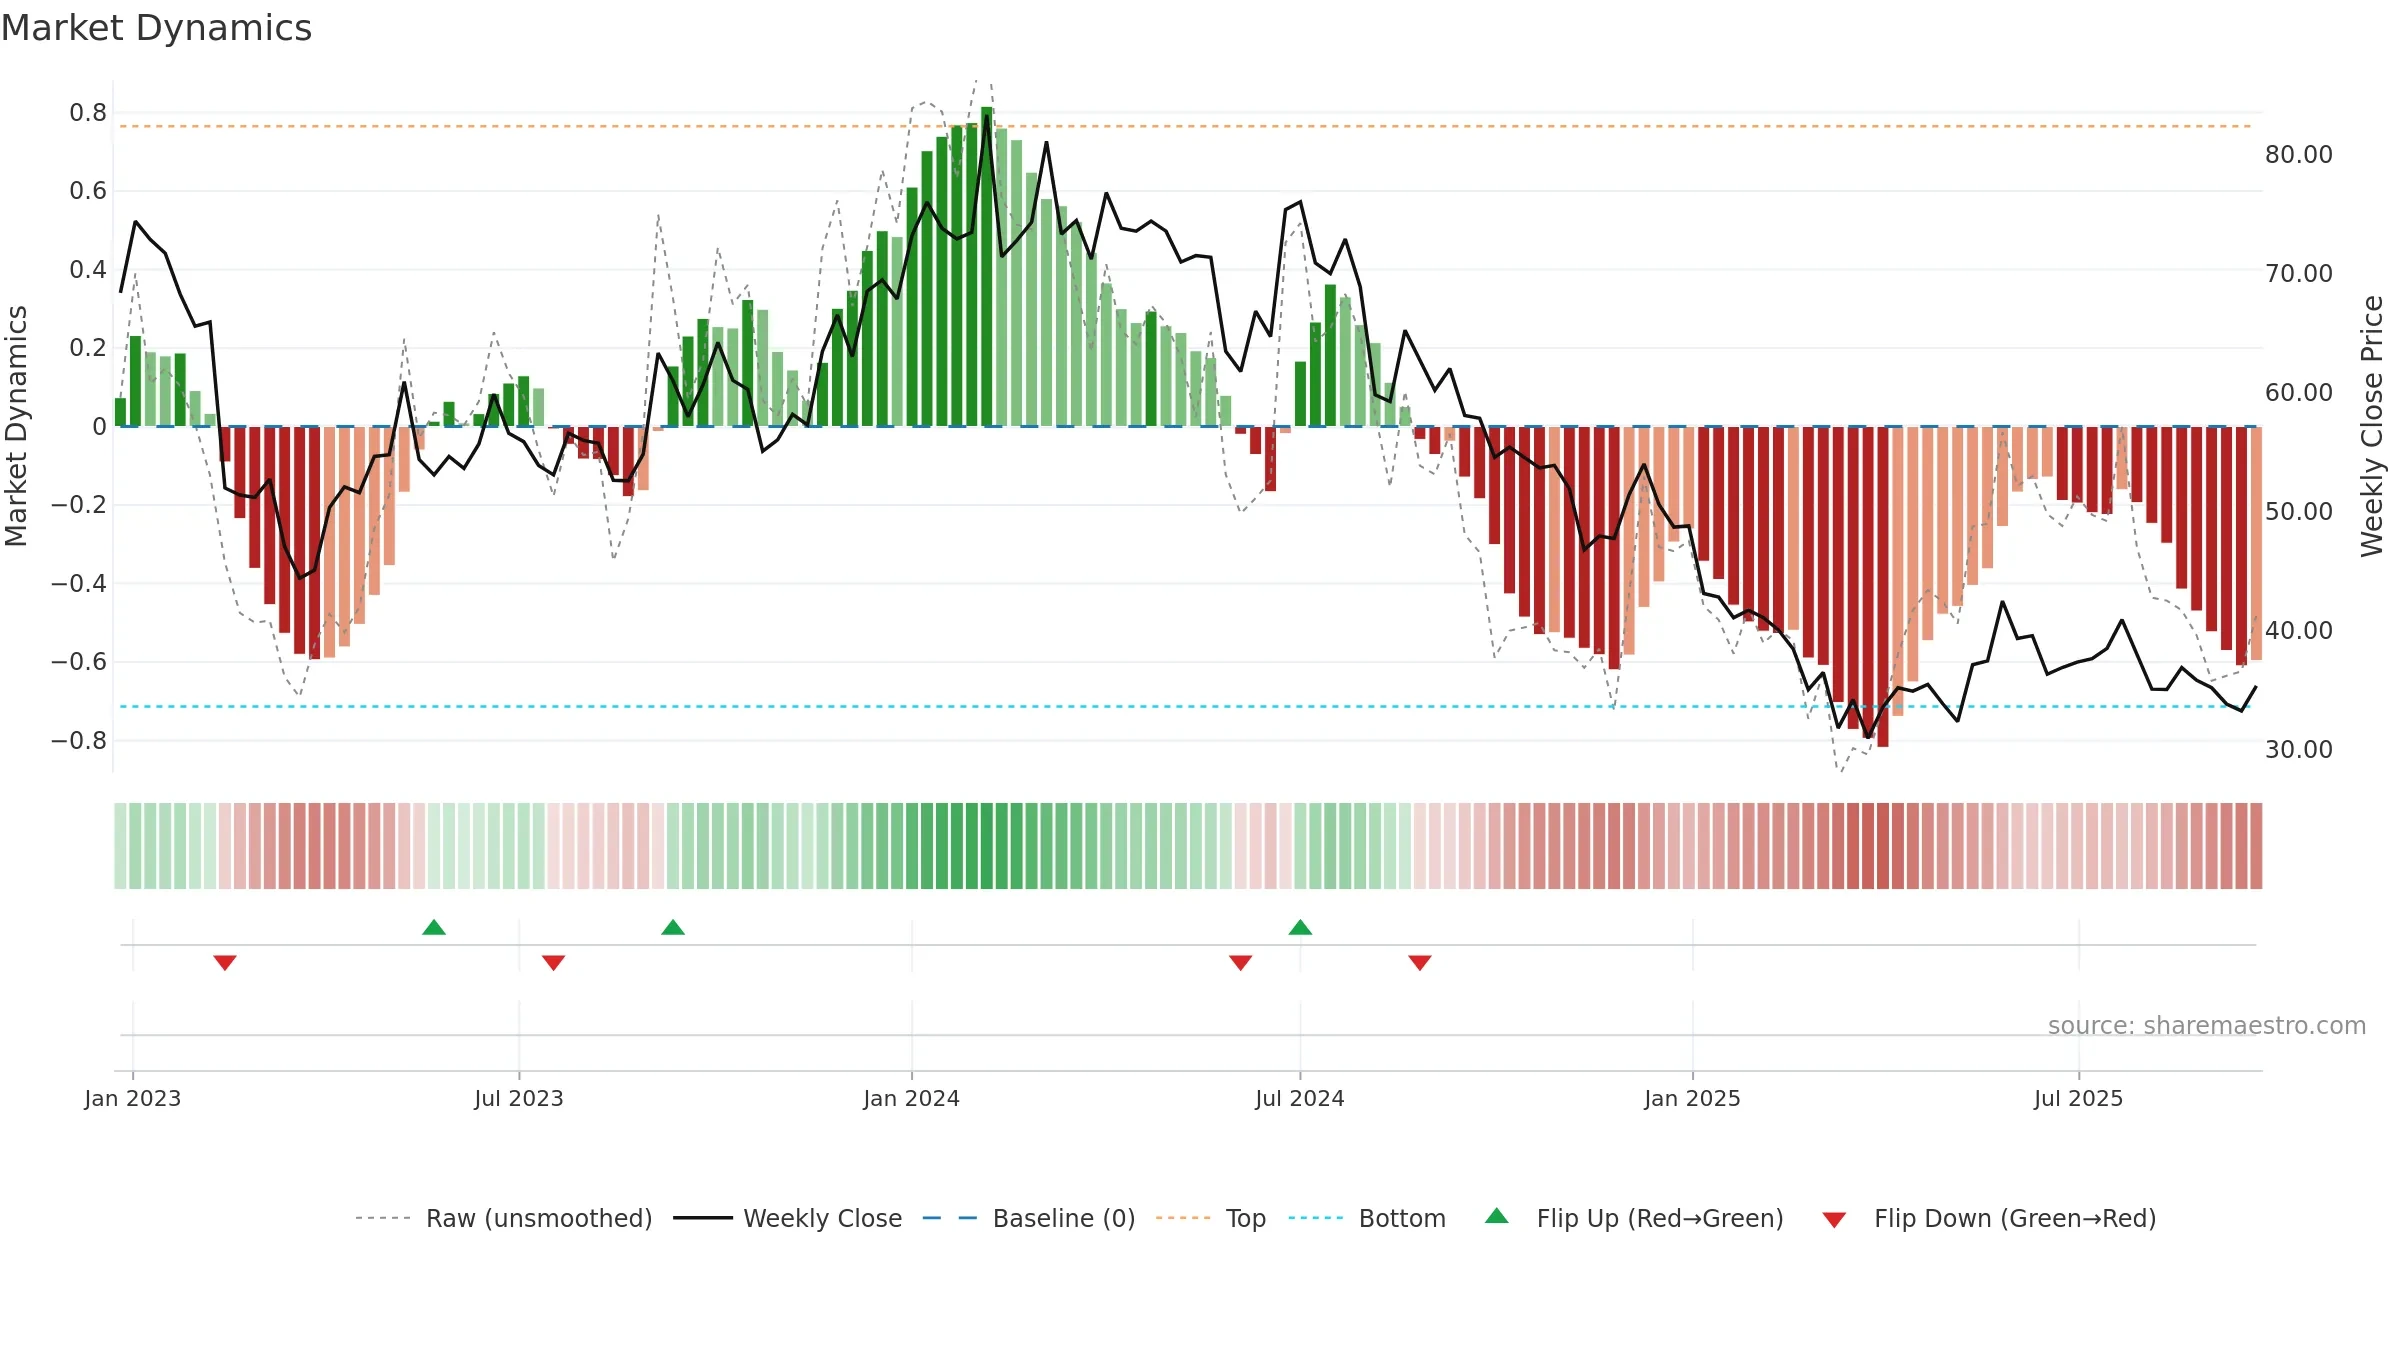This screenshot has width=2400, height=1350.
Task: Toggle the Weekly Close legend entry
Action: pos(788,1218)
